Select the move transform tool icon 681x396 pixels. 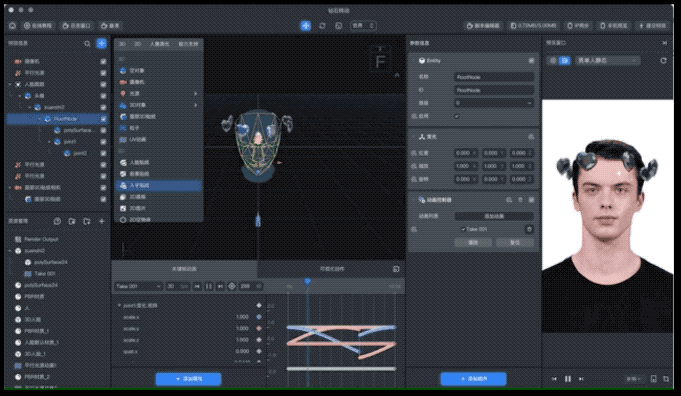click(306, 26)
